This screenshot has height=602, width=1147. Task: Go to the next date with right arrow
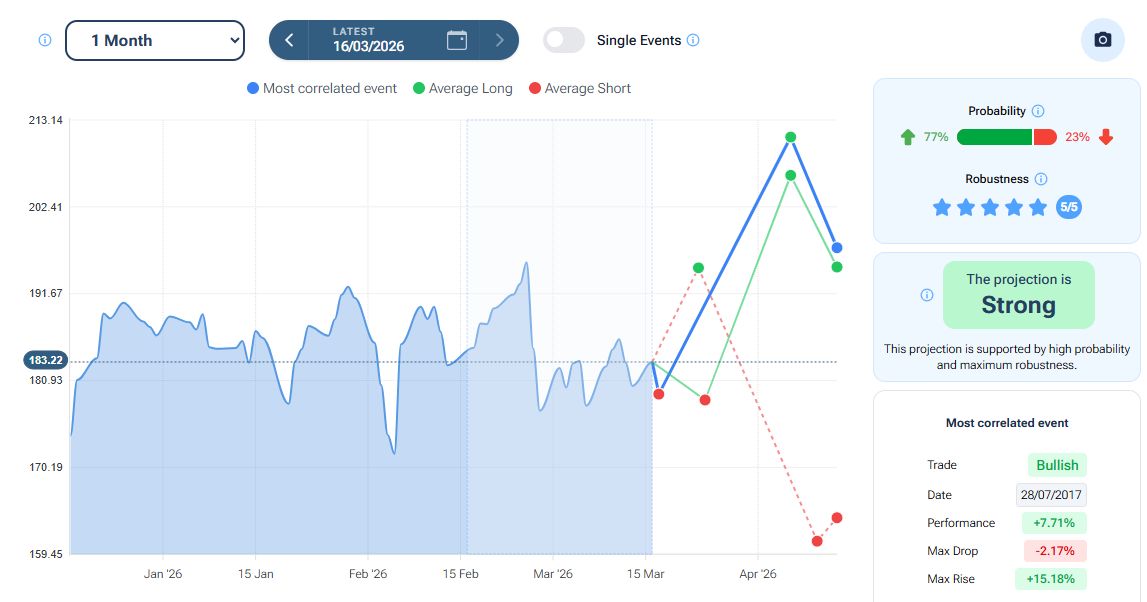point(499,40)
